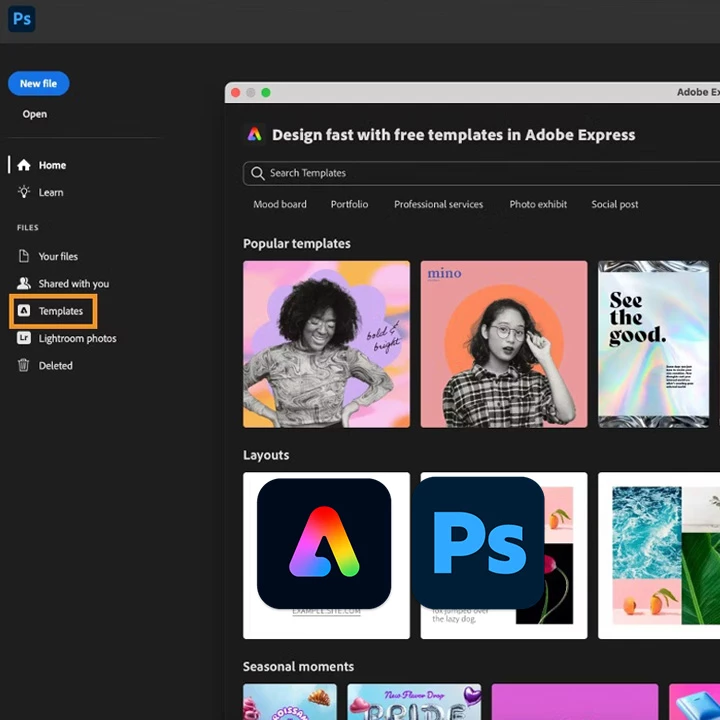Select the Social post category
Viewport: 720px width, 720px height.
(614, 204)
